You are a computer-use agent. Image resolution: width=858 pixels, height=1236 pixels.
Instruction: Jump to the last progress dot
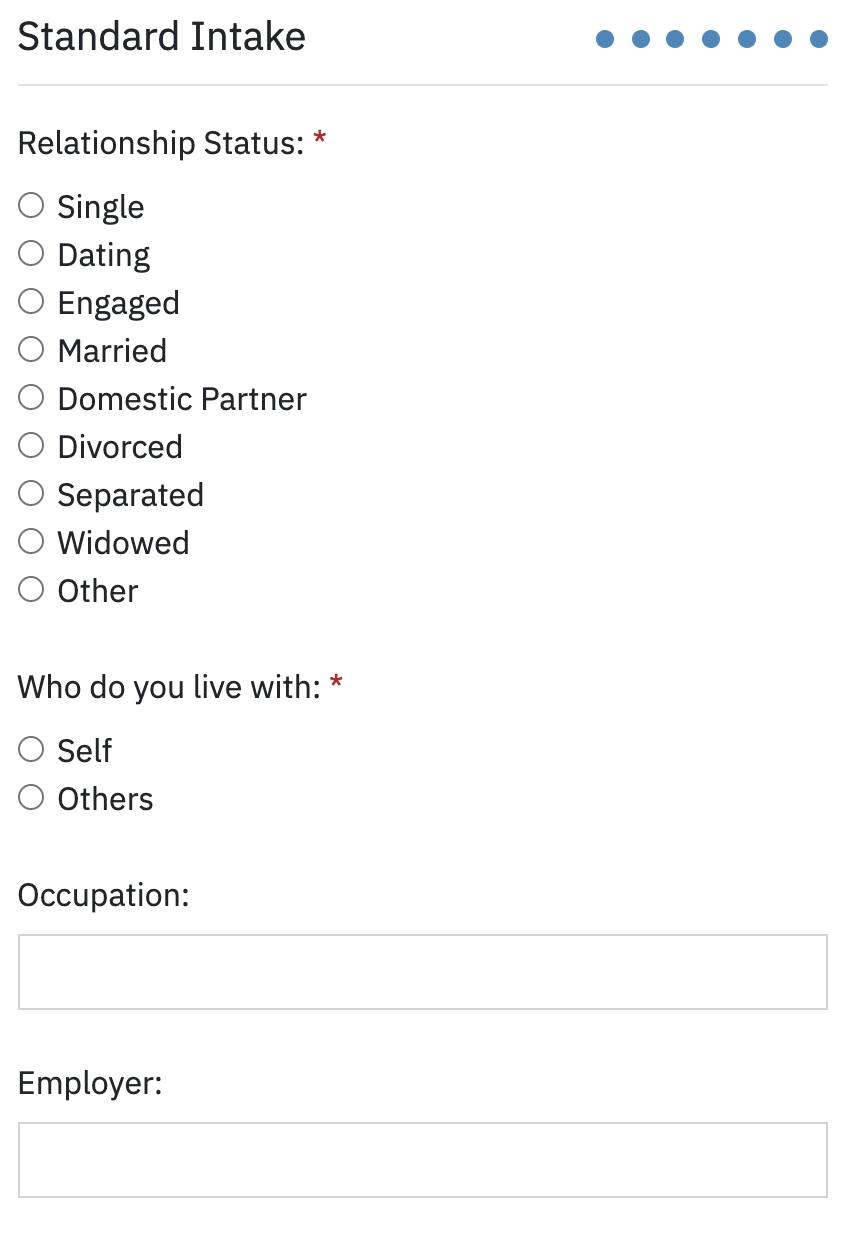pyautogui.click(x=819, y=39)
